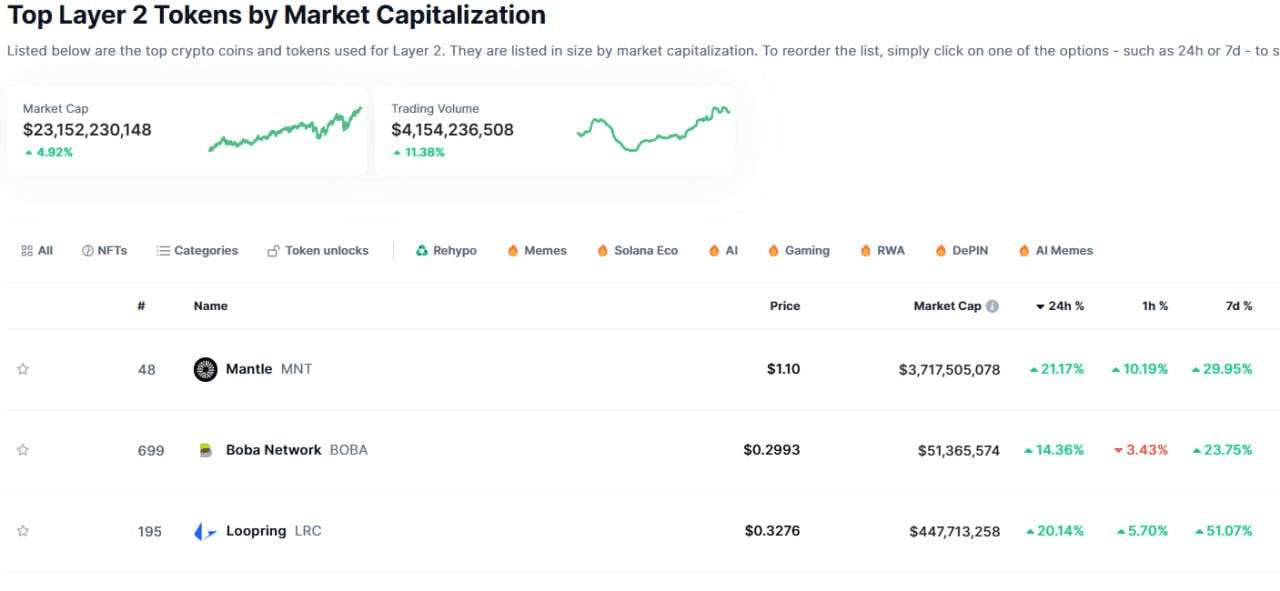Click the Boba Network logo icon
This screenshot has width=1280, height=591.
(x=205, y=451)
